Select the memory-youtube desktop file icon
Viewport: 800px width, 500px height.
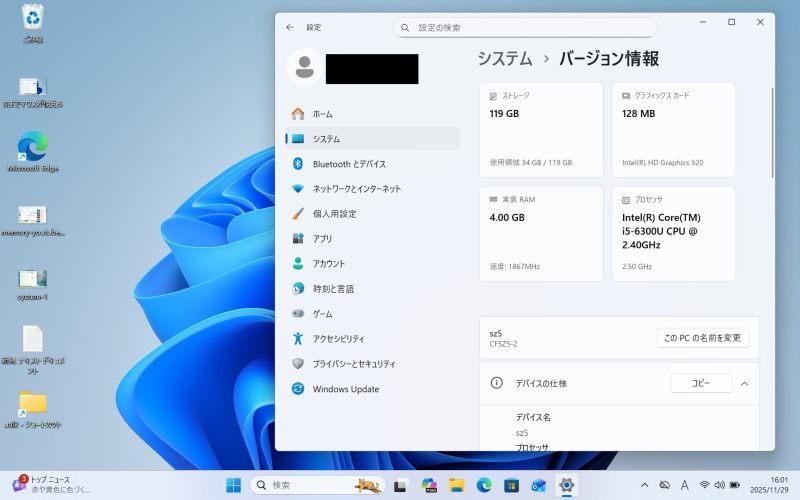(x=33, y=221)
